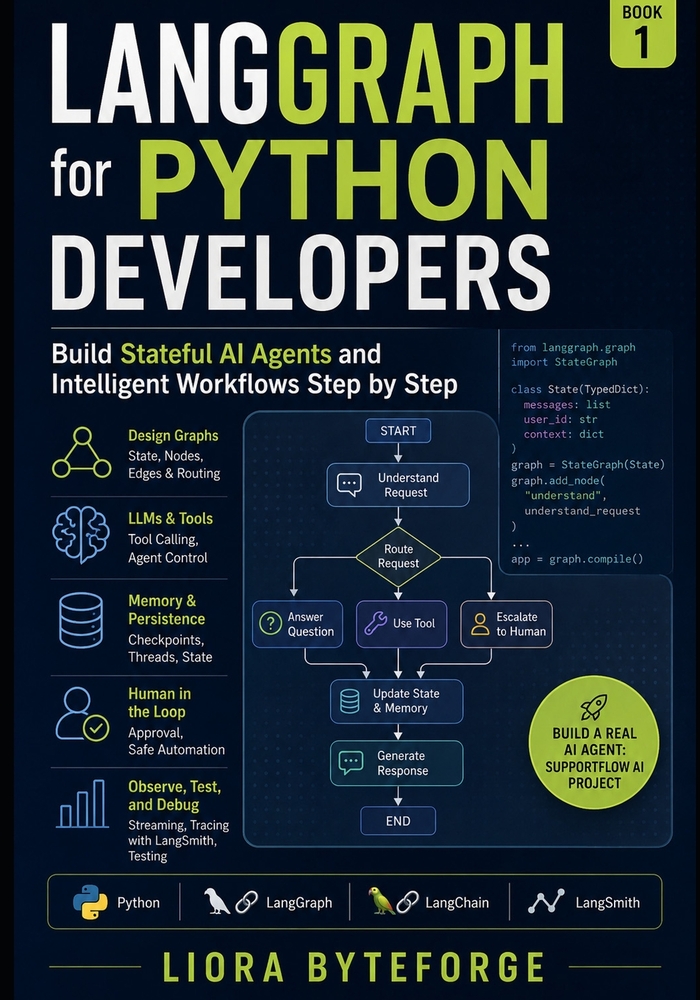
Task: Click 'State, Nodes, Edges & Routing' text
Action: [x=173, y=464]
